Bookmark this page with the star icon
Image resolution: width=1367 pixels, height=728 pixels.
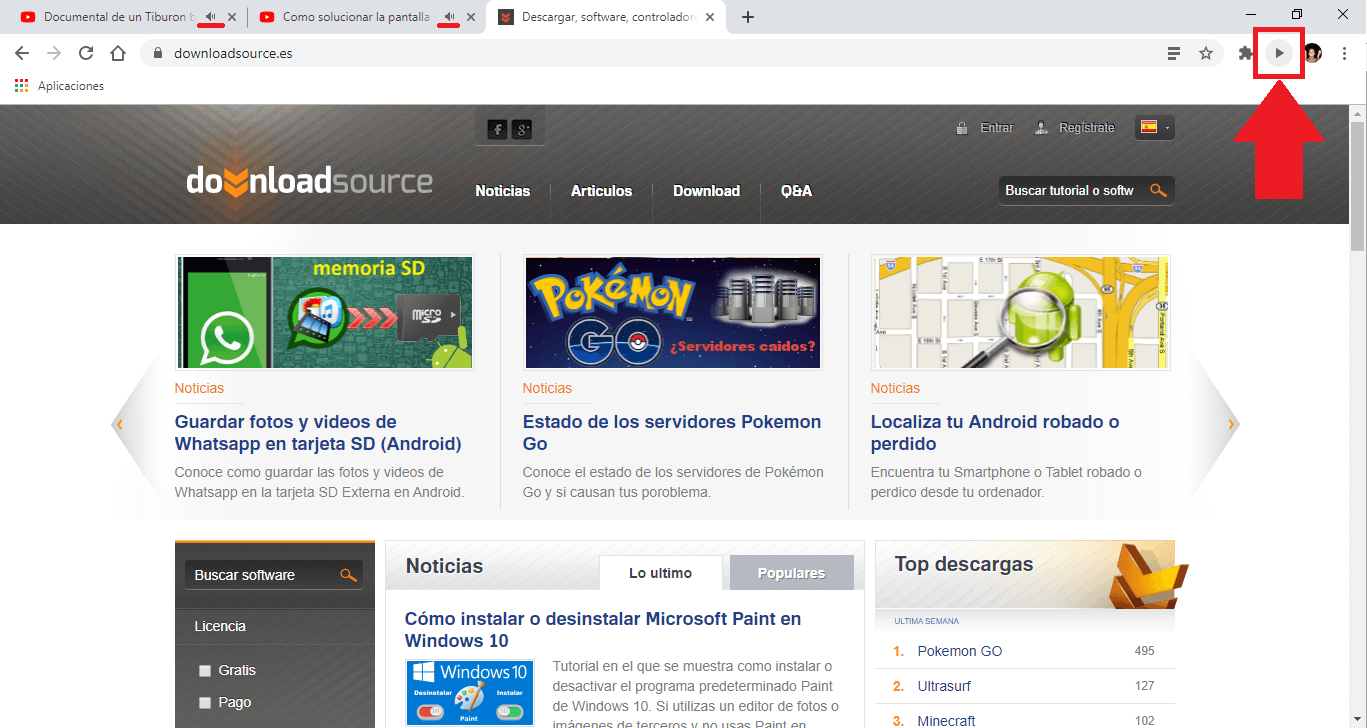[1206, 53]
